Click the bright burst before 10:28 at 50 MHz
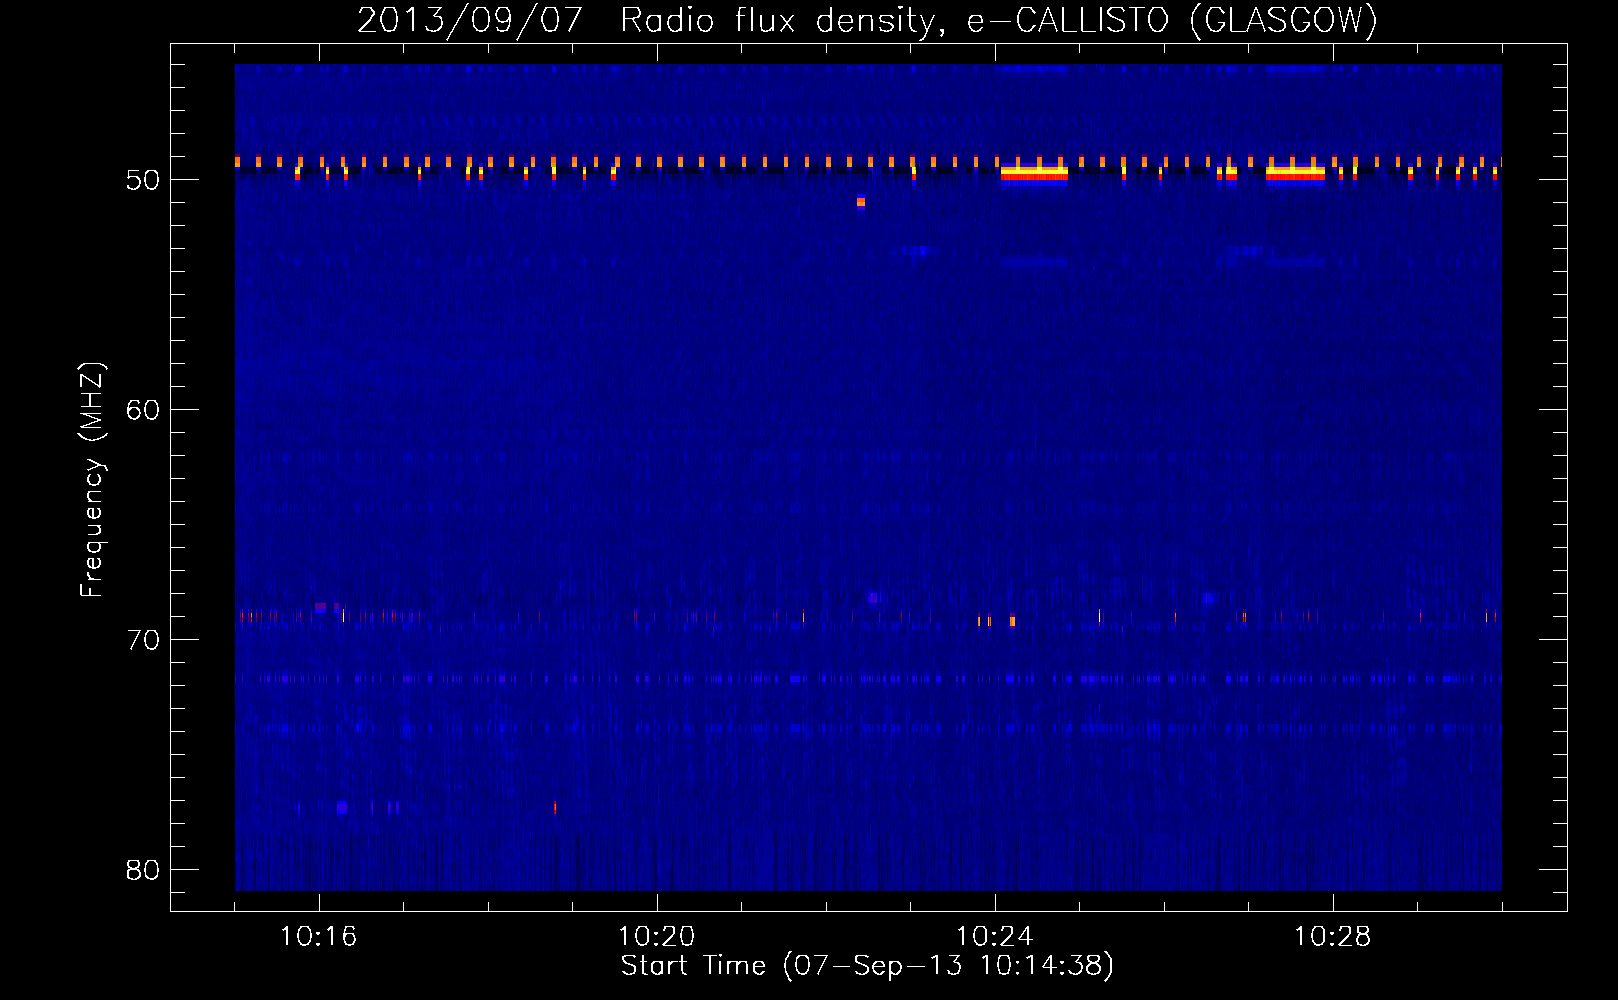 pos(1295,175)
